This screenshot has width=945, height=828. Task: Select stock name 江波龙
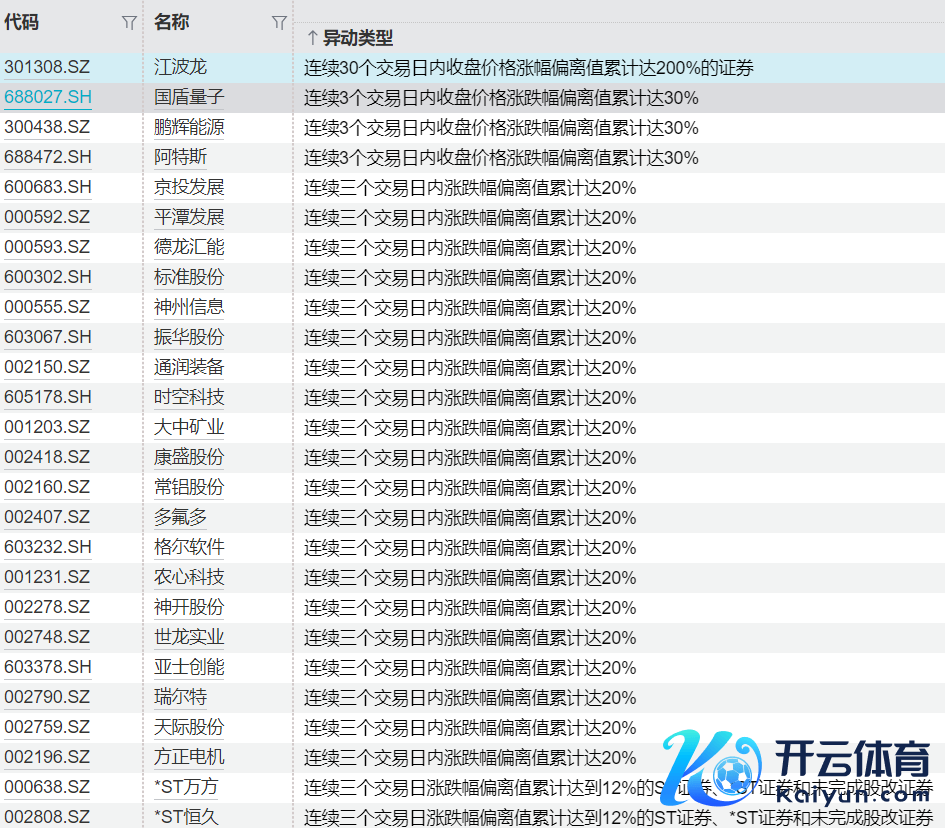[x=181, y=67]
